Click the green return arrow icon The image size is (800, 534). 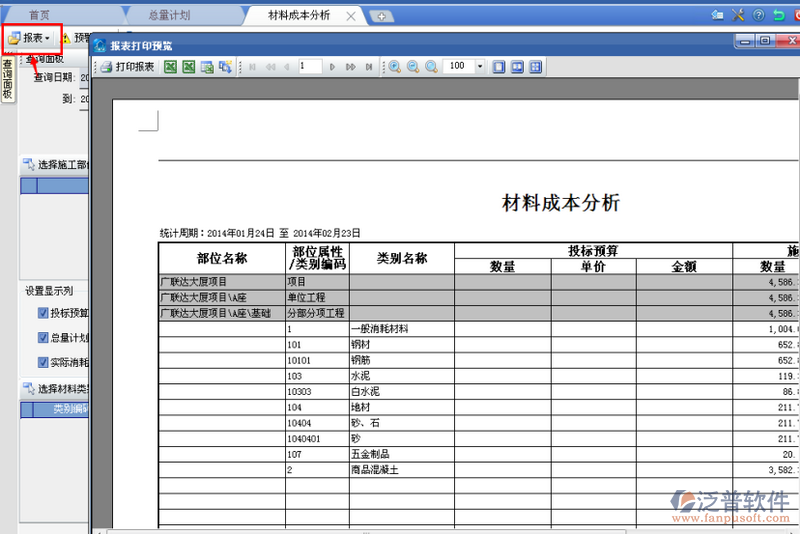click(779, 15)
